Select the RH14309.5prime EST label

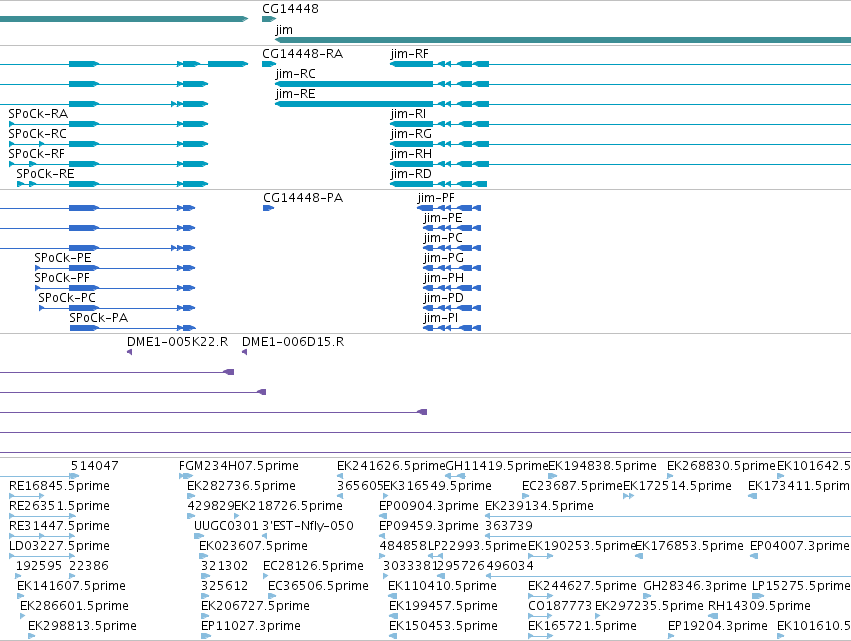click(x=759, y=607)
